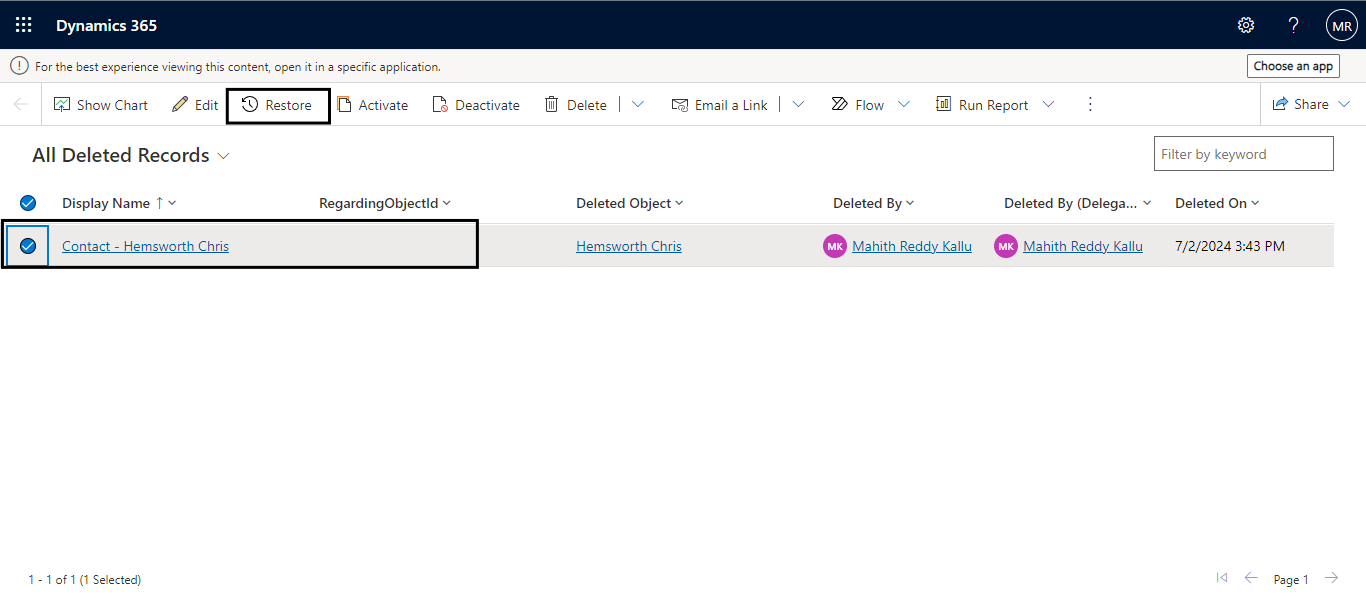
Task: Click the Choose an app button
Action: (x=1293, y=66)
